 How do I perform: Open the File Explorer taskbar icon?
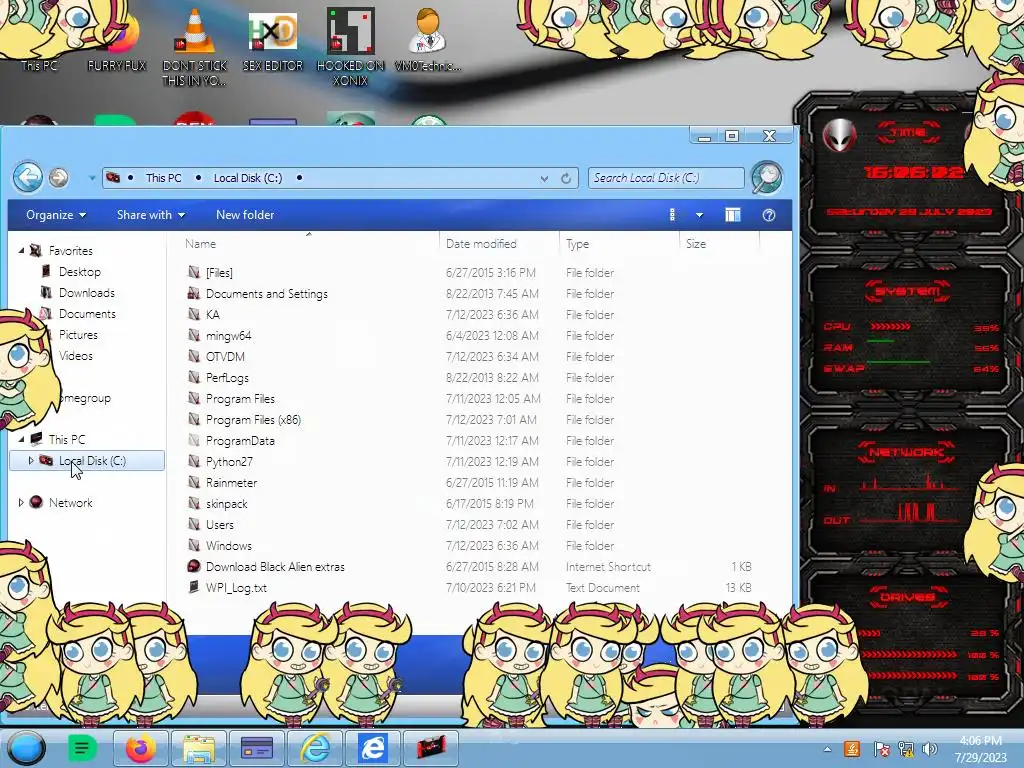point(199,748)
